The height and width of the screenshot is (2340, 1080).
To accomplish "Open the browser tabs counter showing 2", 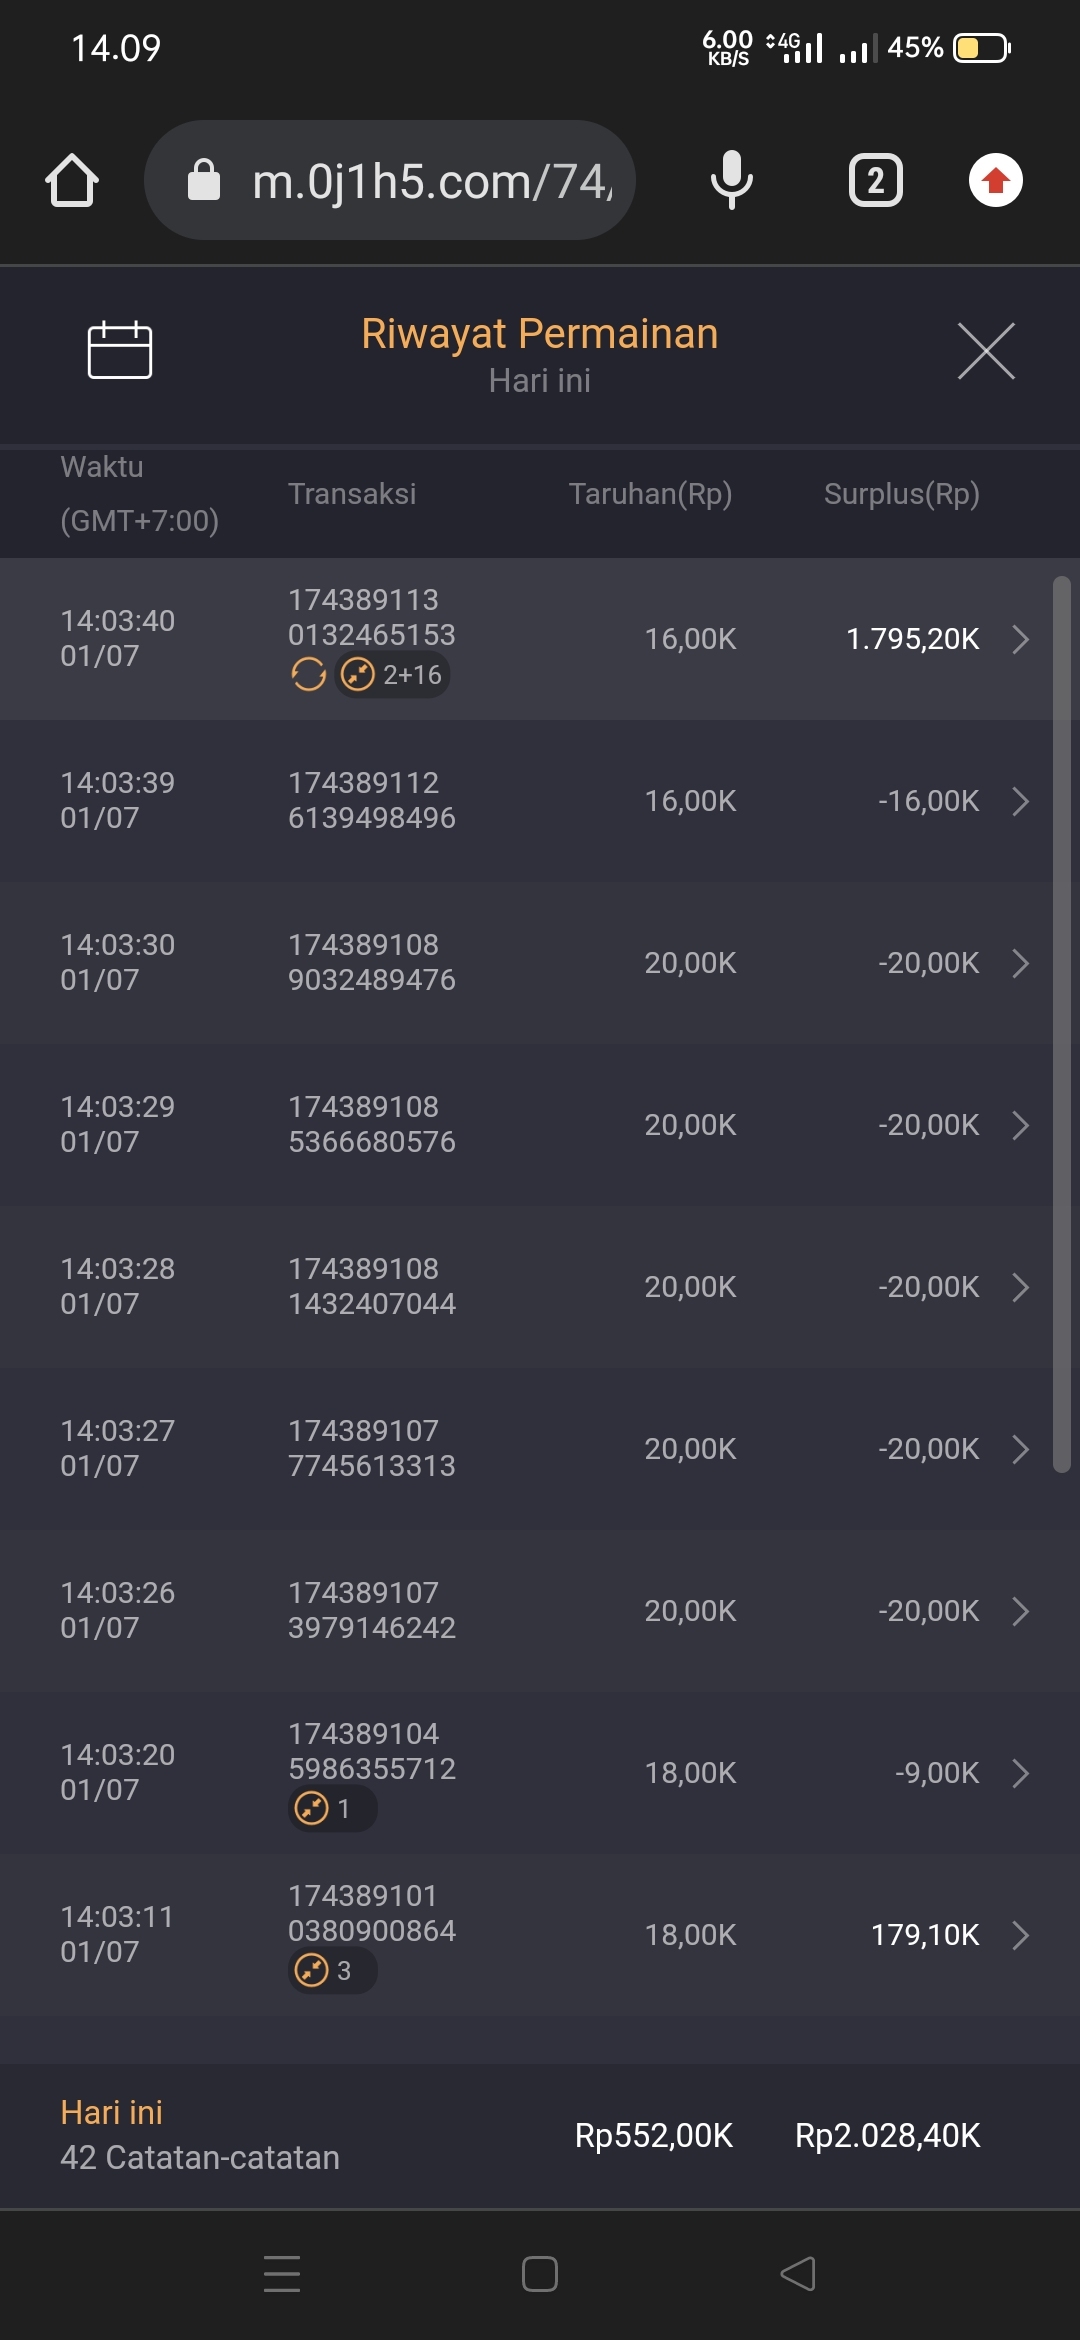I will [x=875, y=181].
